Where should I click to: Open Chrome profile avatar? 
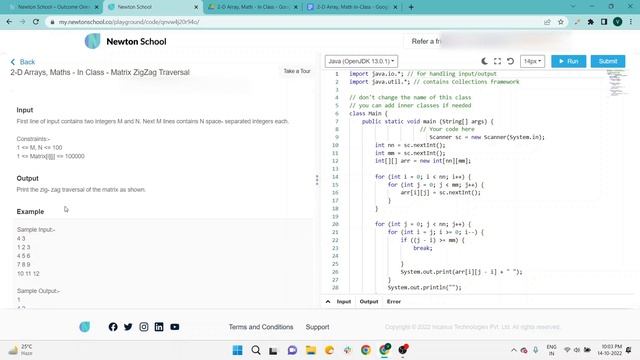click(x=618, y=22)
